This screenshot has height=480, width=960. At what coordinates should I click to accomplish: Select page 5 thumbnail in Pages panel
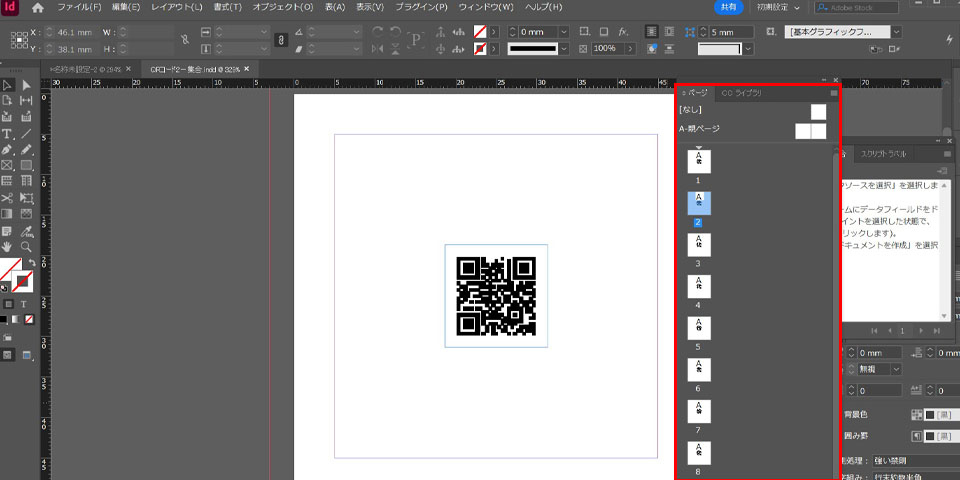tap(699, 327)
